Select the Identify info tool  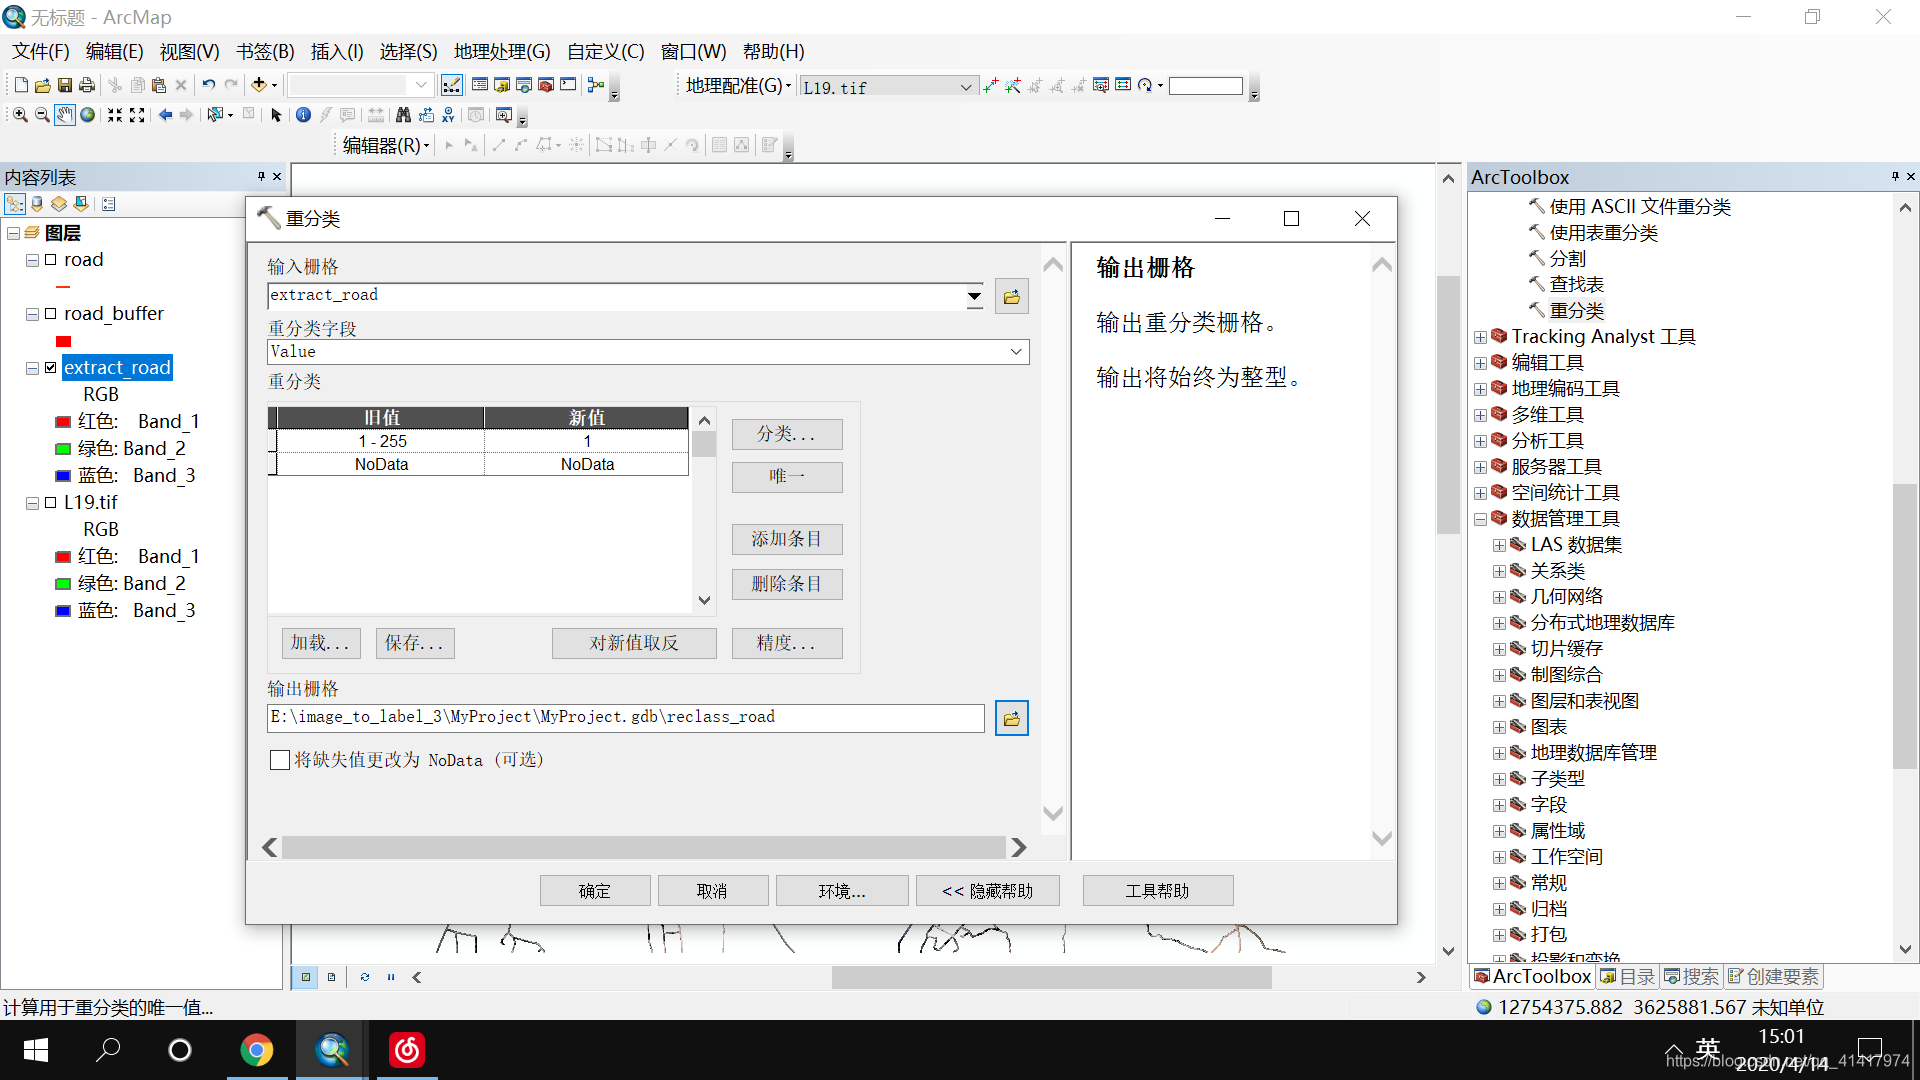[x=303, y=115]
